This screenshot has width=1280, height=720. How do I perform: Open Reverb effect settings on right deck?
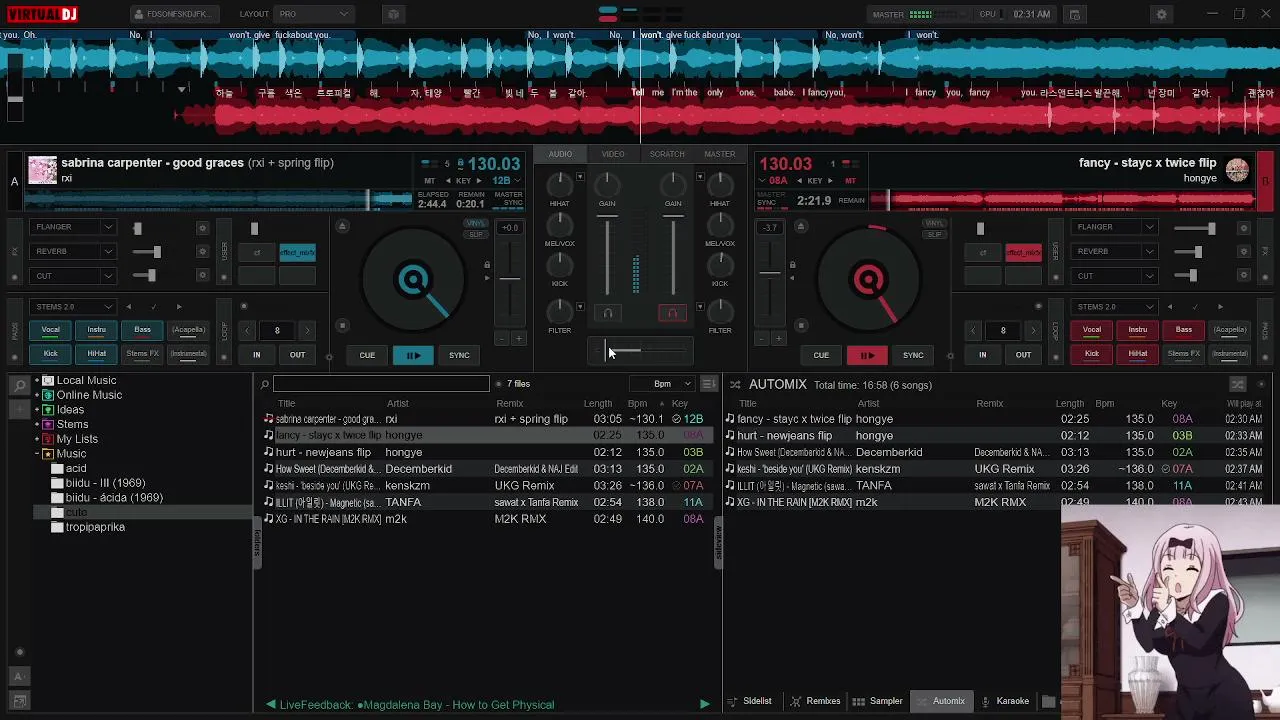[1244, 251]
